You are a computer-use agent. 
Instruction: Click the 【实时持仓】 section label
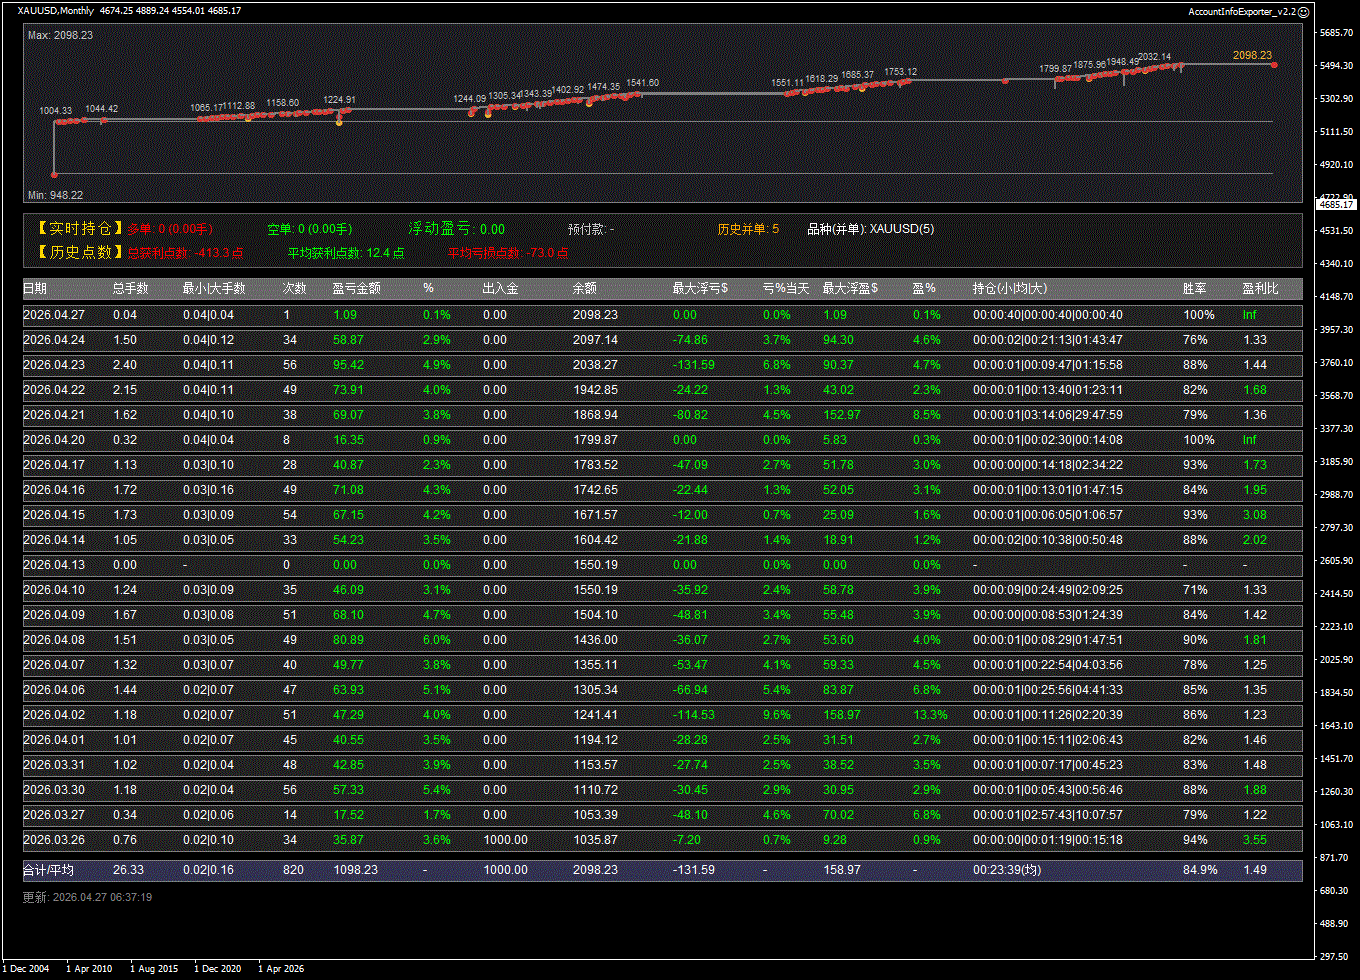coord(80,229)
